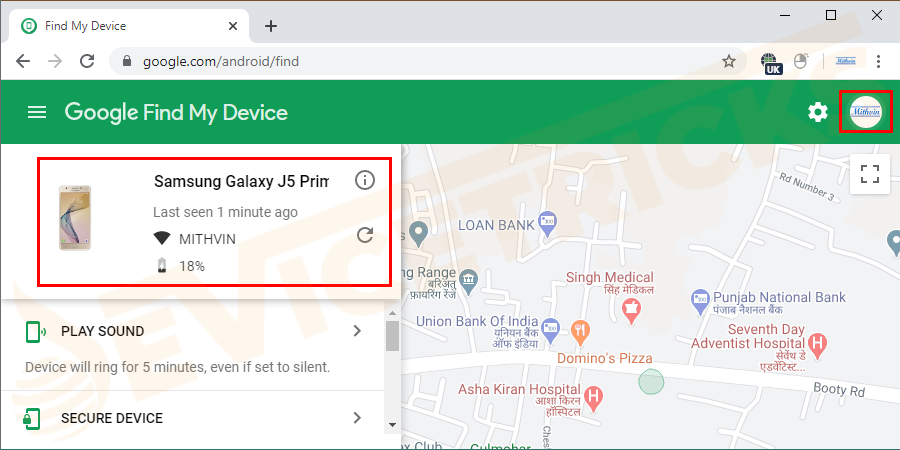Image resolution: width=900 pixels, height=450 pixels.
Task: Click Domino's Pizza restaurant marker
Action: [580, 331]
